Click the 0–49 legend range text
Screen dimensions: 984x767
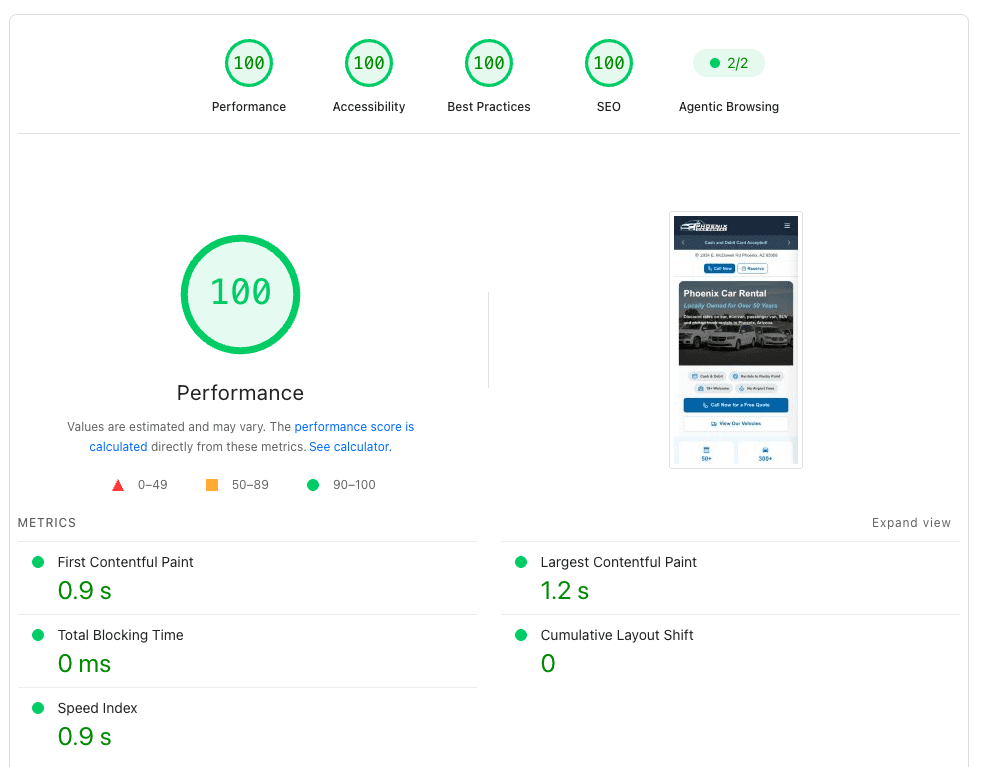(152, 485)
